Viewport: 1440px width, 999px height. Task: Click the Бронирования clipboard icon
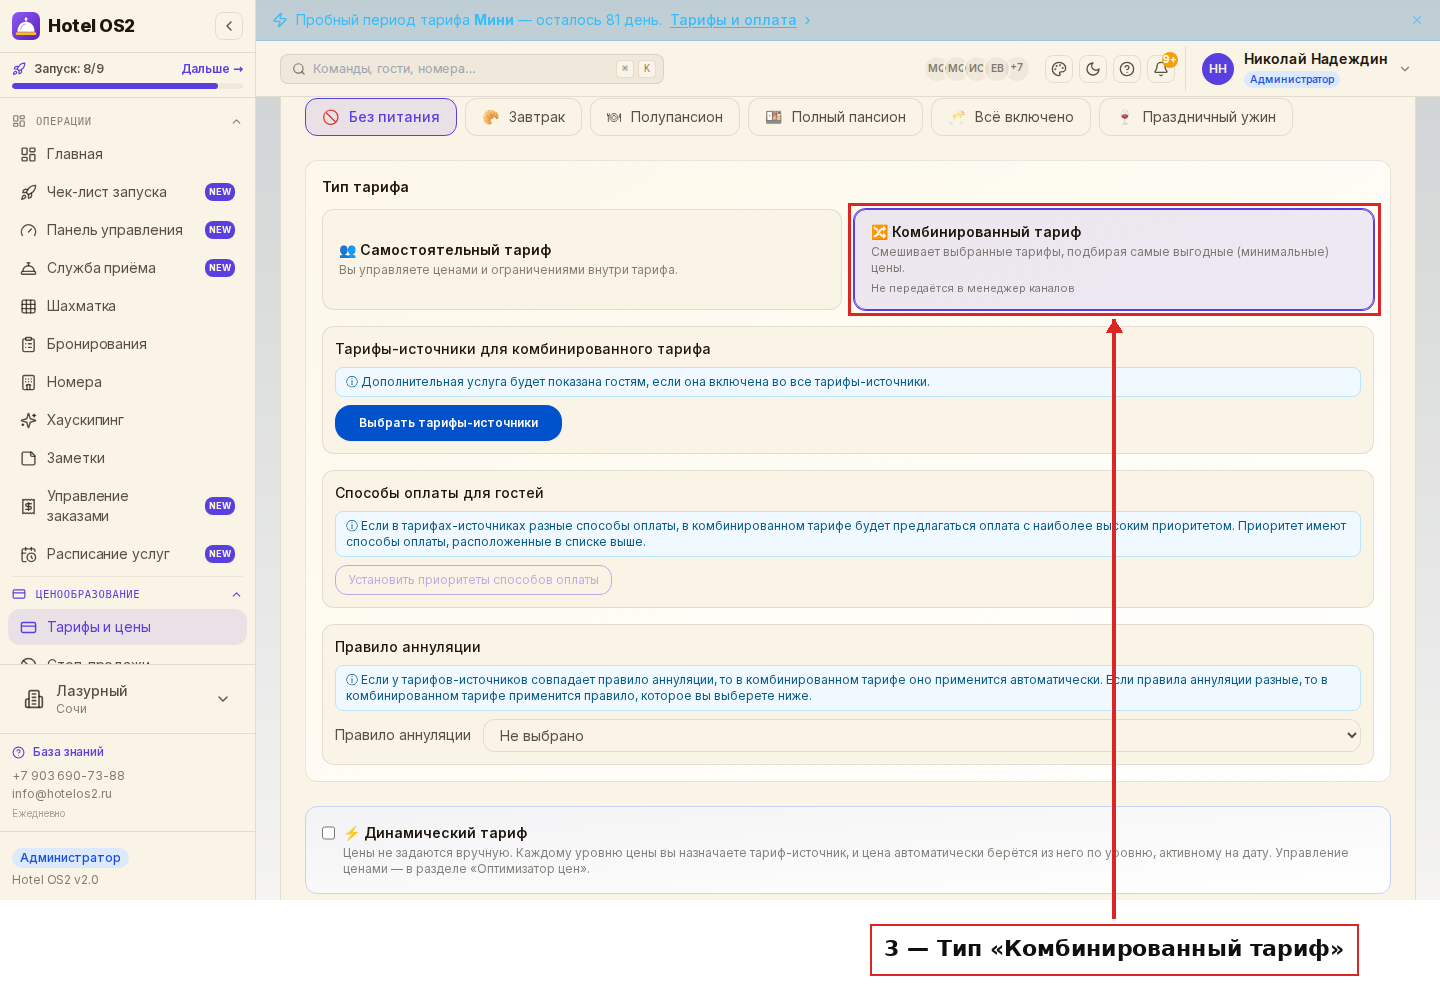28,344
